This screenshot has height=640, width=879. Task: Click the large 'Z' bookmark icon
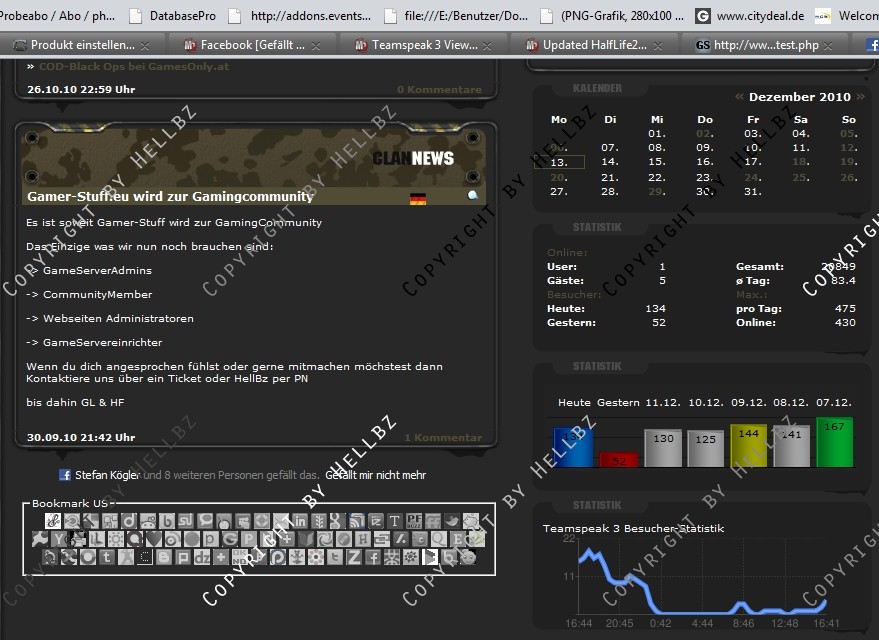(353, 557)
